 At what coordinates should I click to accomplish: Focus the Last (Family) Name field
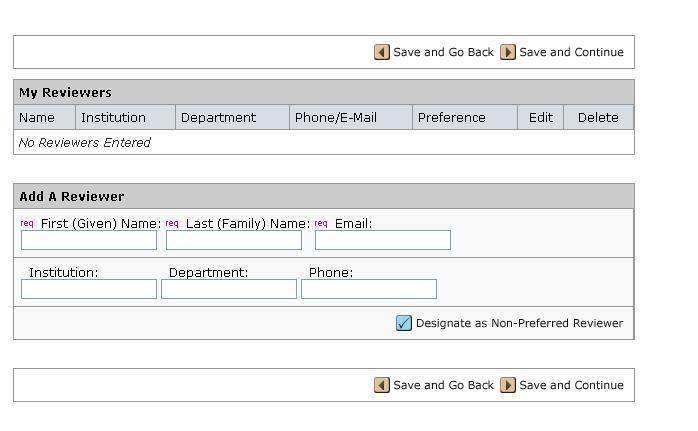pos(234,240)
